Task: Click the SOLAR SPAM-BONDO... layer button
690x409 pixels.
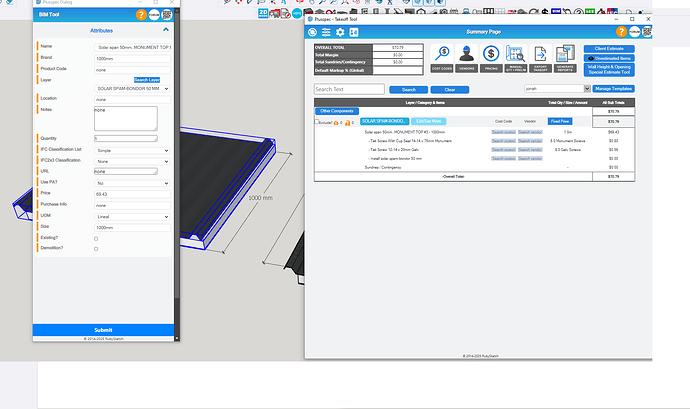Action: (x=385, y=121)
